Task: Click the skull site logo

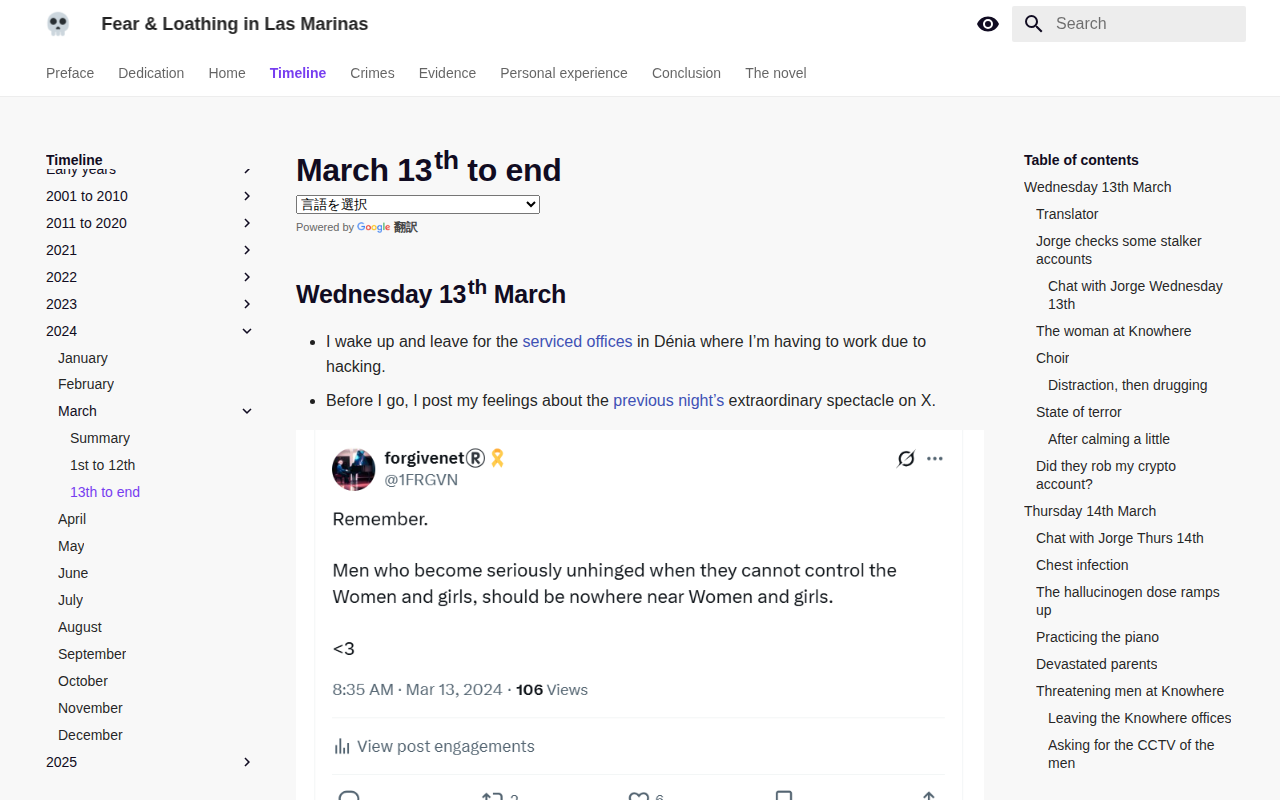Action: (58, 24)
